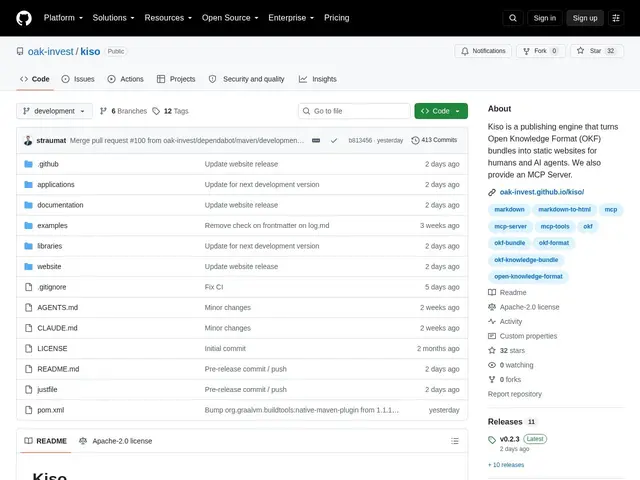Open the oak-invest owner link
Image resolution: width=640 pixels, height=480 pixels.
[51, 51]
